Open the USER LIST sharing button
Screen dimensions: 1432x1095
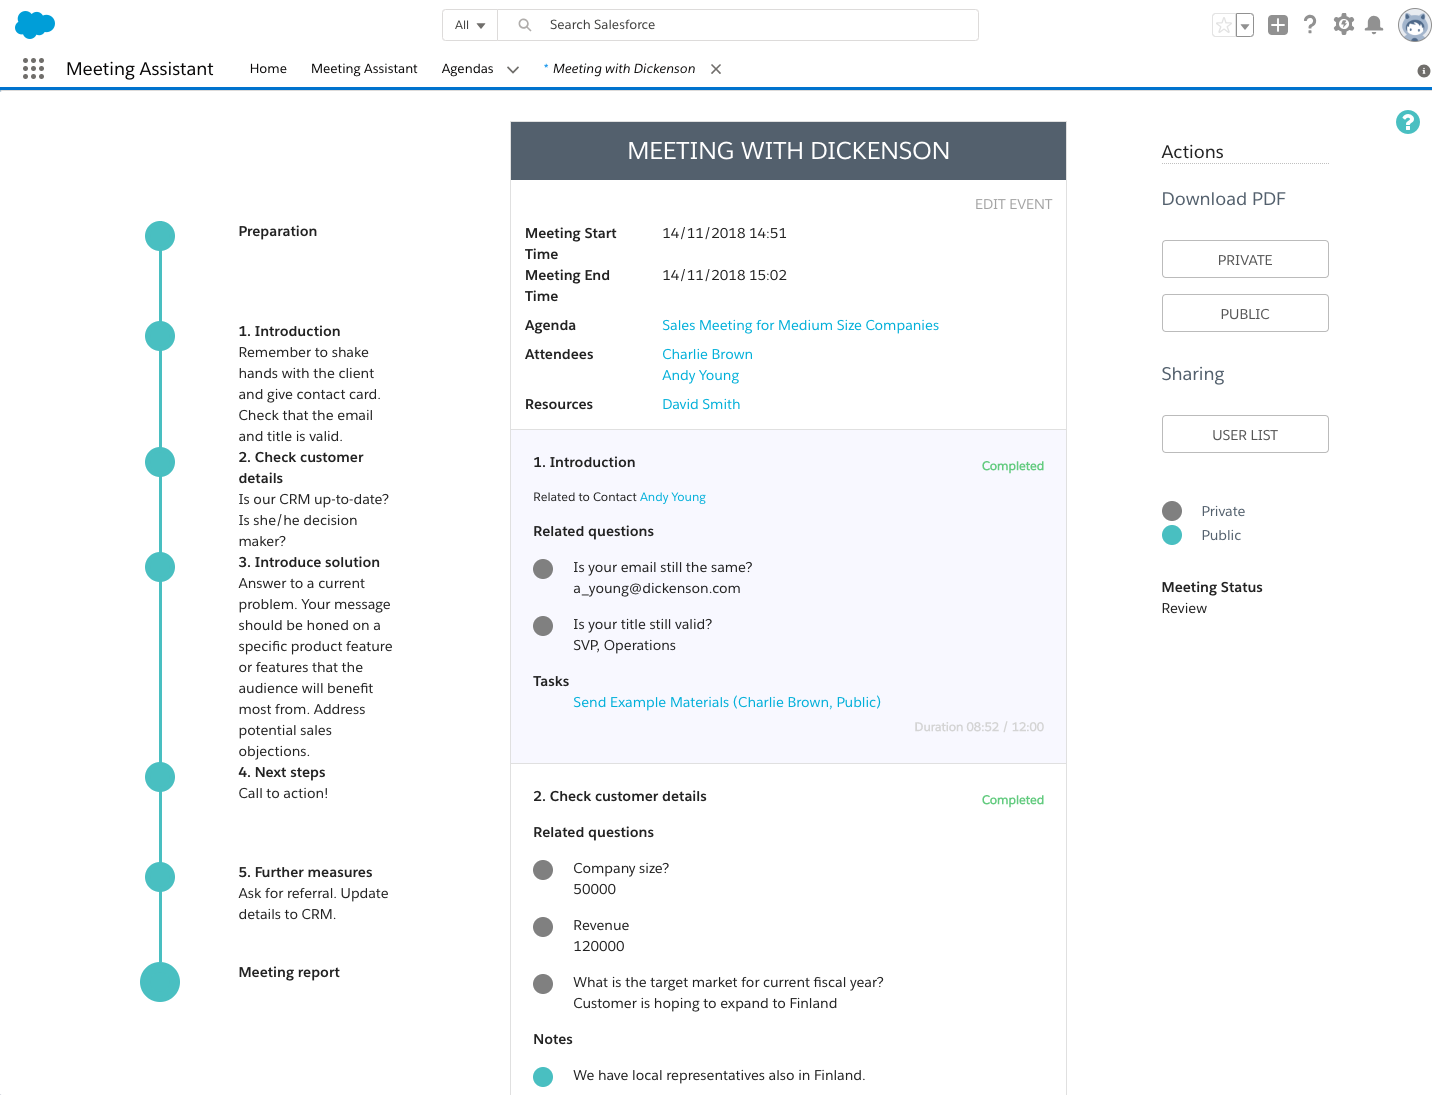1245,434
